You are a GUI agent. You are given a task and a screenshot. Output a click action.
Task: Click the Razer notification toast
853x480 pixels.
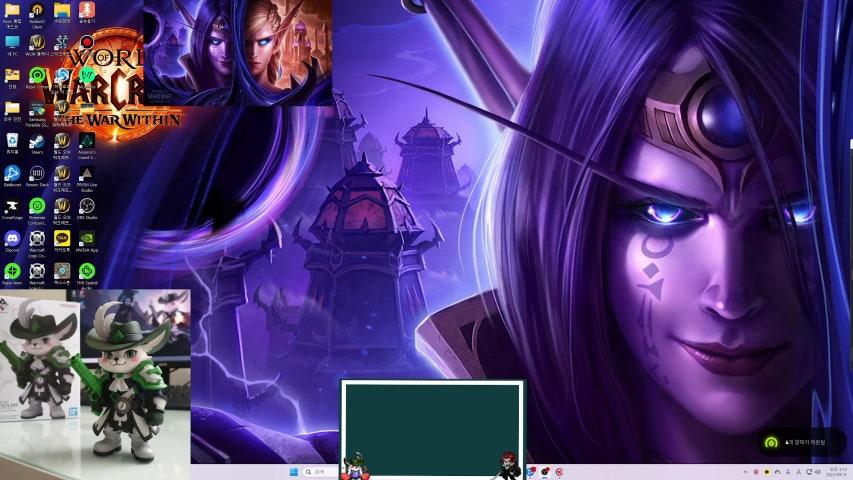click(x=799, y=442)
